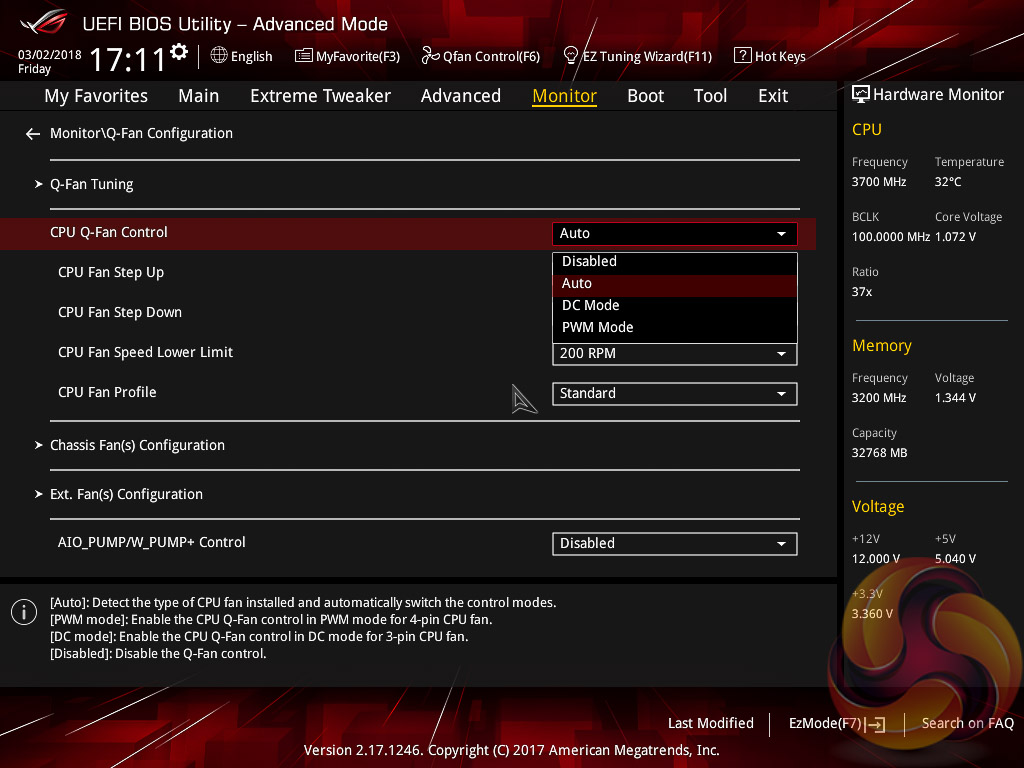1024x768 pixels.
Task: Open the CPU Fan Profile Standard dropdown
Action: tap(674, 394)
